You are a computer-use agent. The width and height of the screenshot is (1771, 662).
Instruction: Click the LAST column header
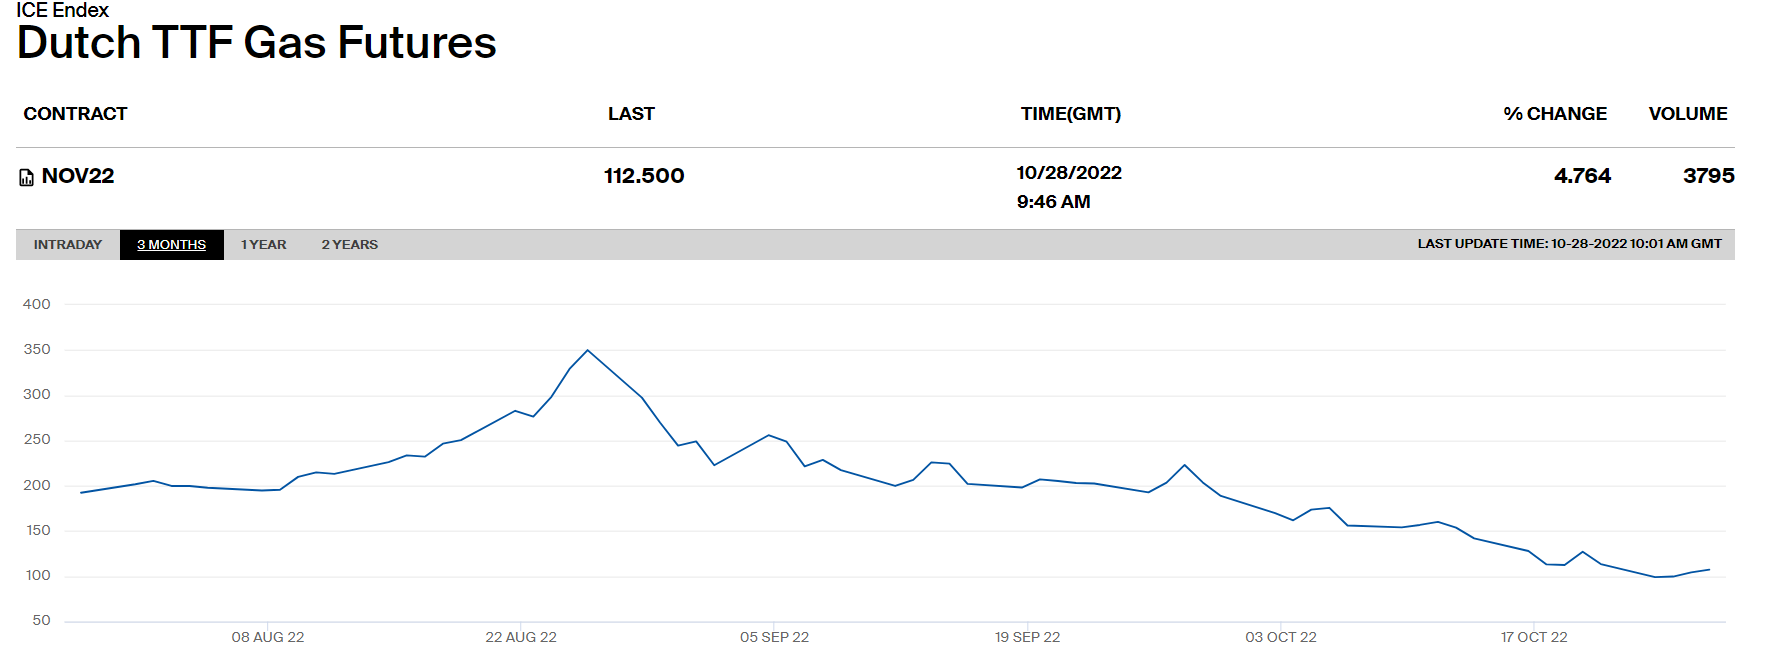pos(631,114)
